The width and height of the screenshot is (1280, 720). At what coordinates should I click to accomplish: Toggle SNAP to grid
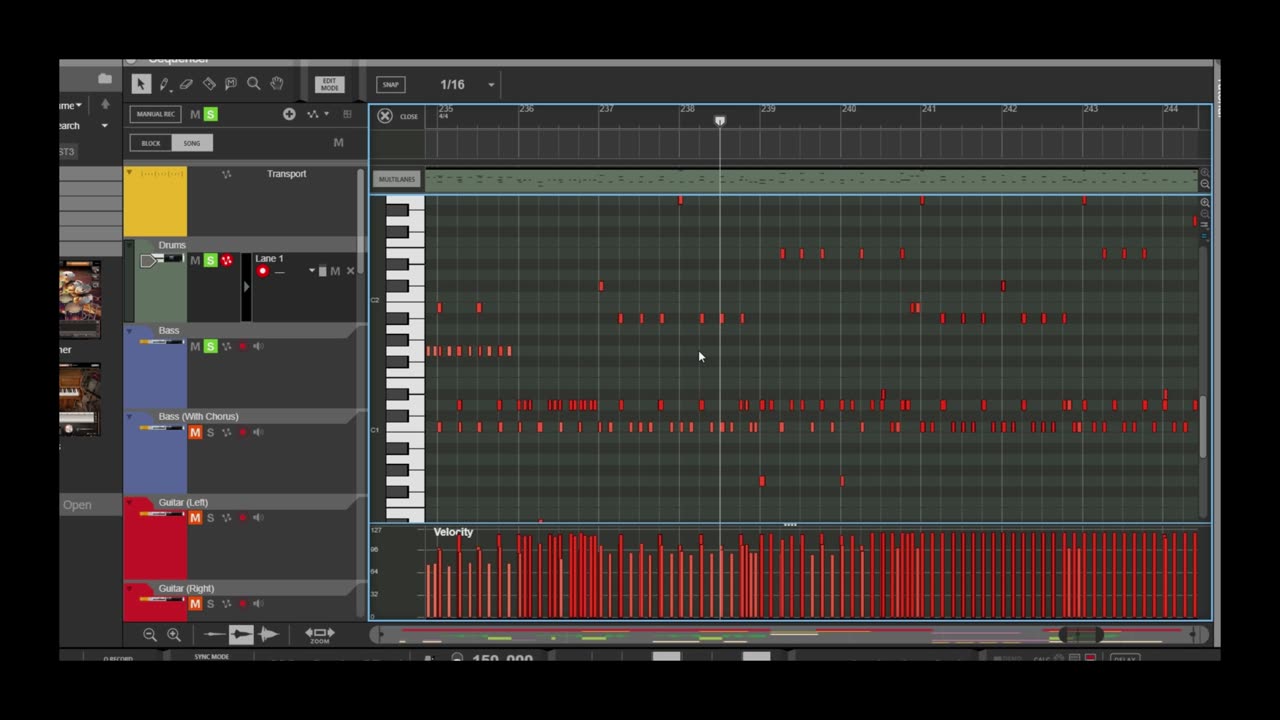(391, 85)
